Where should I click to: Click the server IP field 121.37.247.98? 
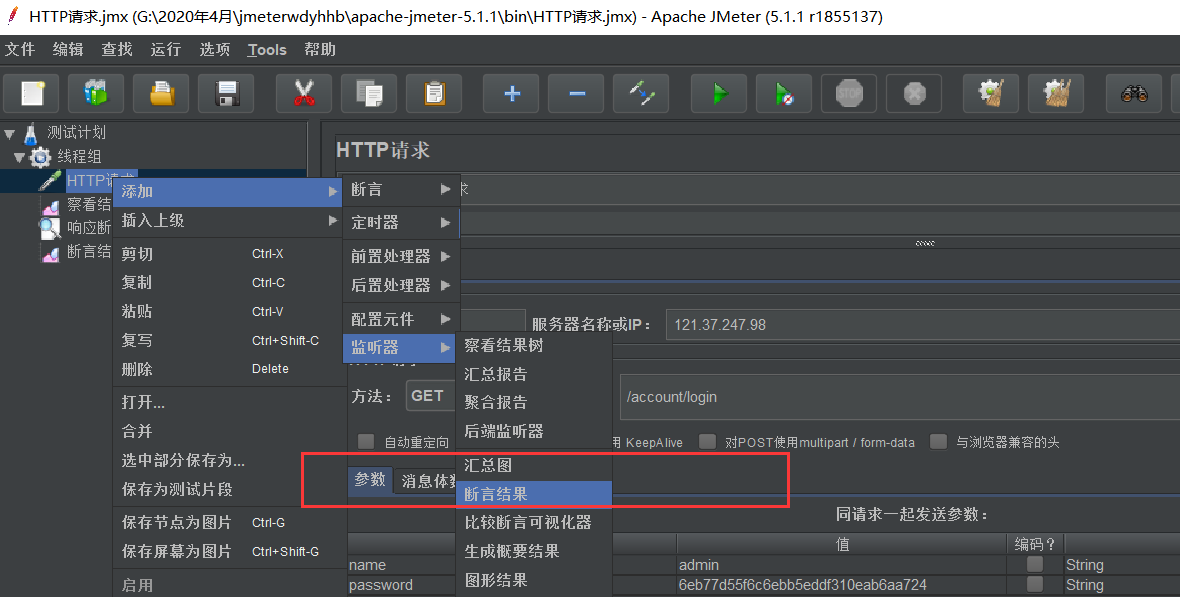pyautogui.click(x=923, y=324)
